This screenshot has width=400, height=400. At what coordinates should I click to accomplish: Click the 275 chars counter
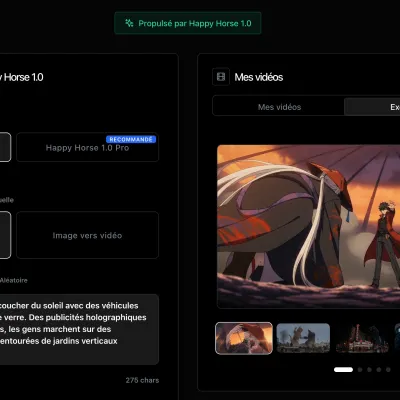click(x=142, y=380)
